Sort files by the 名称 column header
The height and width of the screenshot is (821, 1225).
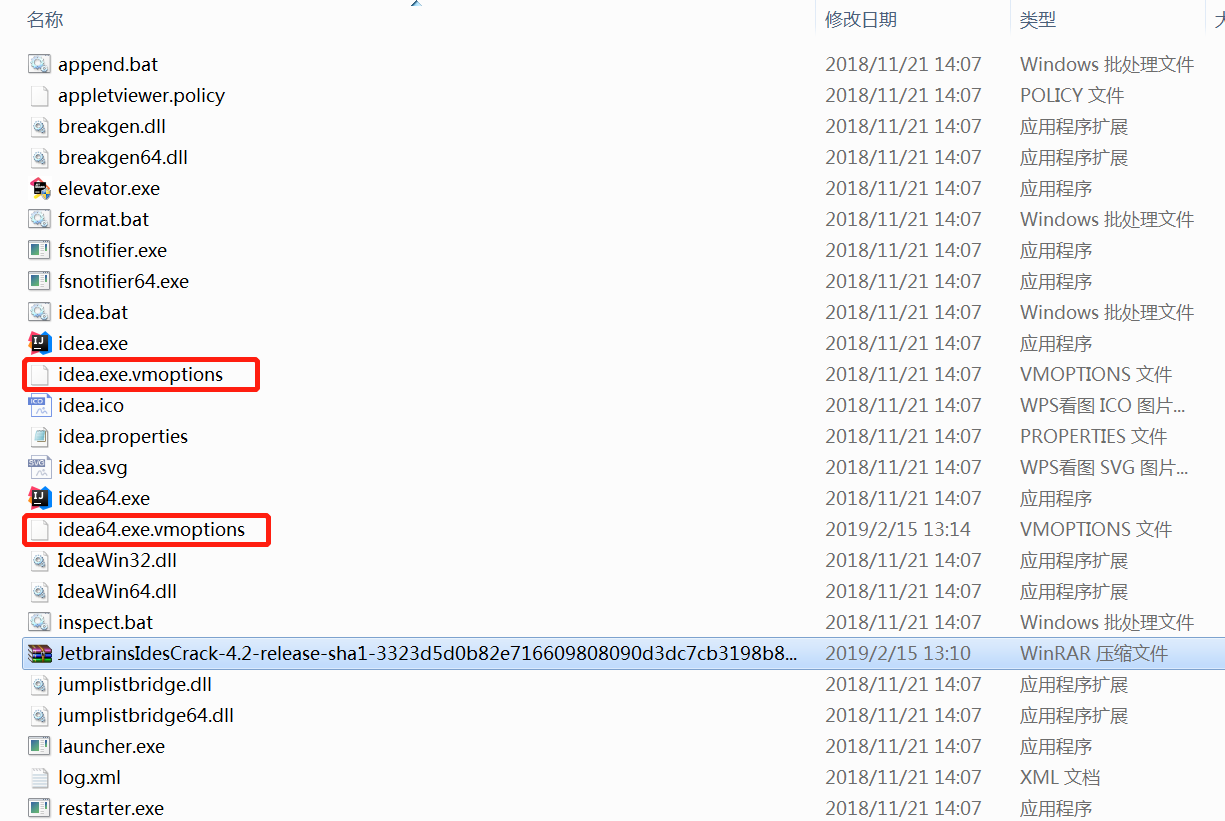tap(45, 19)
